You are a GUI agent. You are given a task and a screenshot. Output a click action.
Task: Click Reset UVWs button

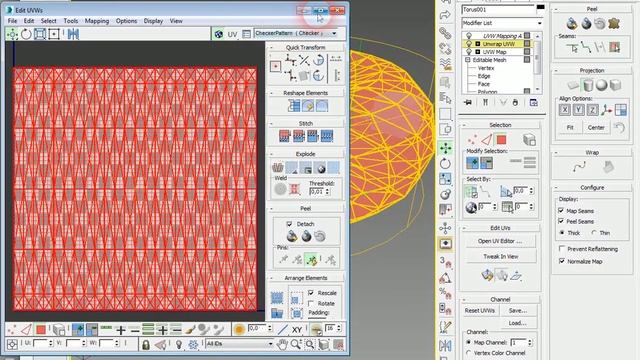tap(480, 311)
